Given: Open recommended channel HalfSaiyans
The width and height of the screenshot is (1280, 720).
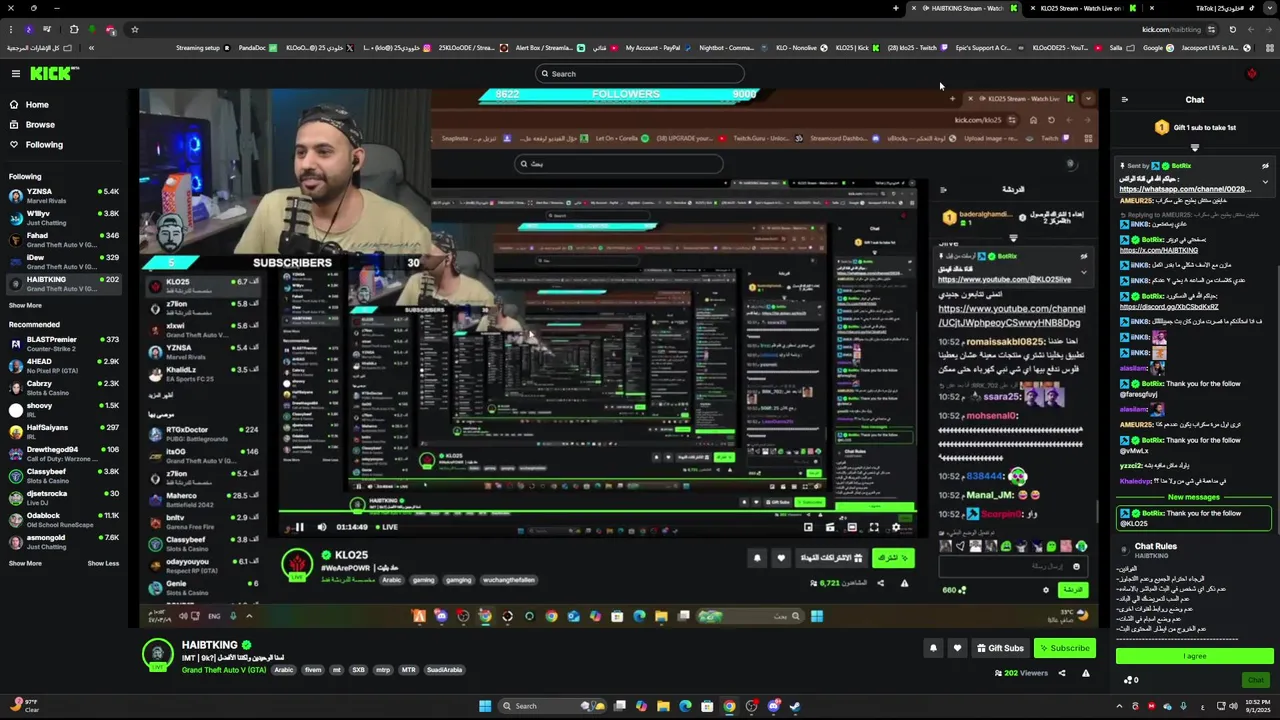Looking at the screenshot, I should 64,431.
